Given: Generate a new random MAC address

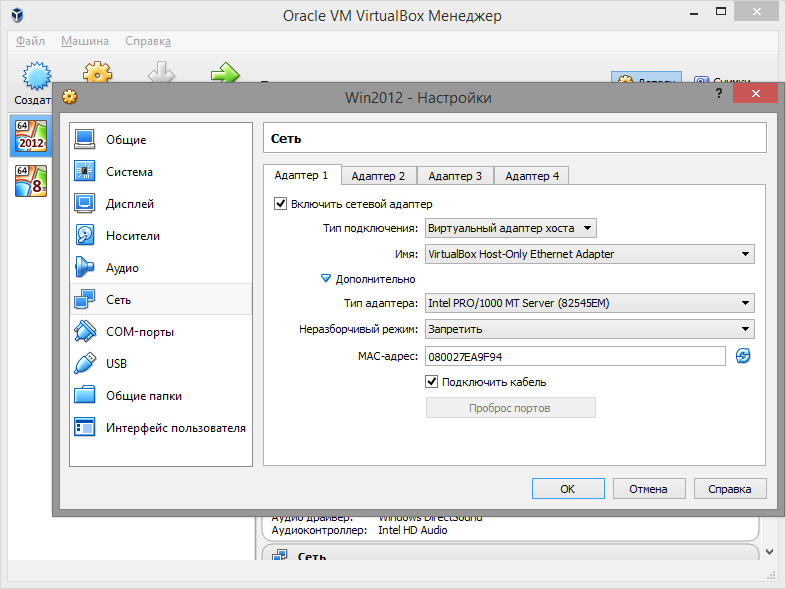Looking at the screenshot, I should click(x=743, y=356).
